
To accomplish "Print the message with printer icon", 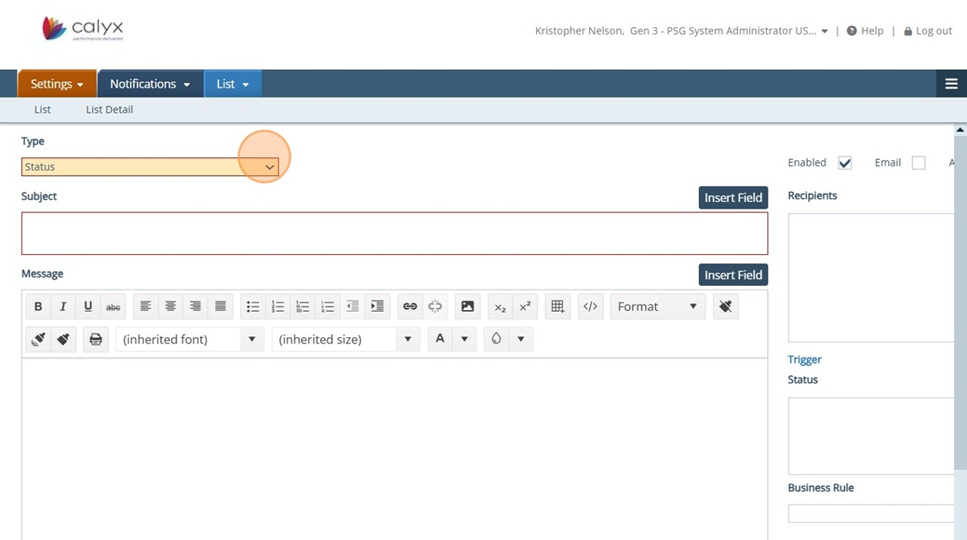I will [x=96, y=340].
